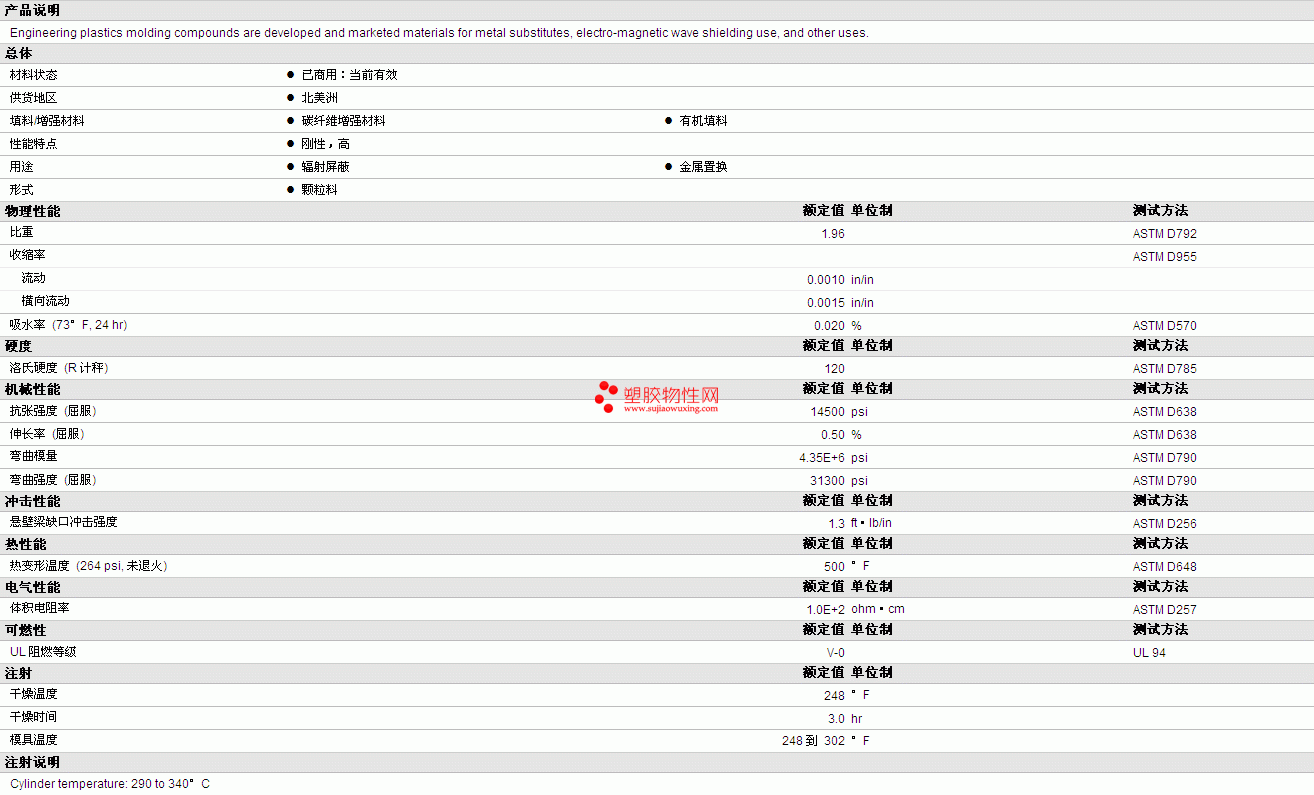Select the '体积电阻率' row label
1314x795 pixels.
(40, 608)
